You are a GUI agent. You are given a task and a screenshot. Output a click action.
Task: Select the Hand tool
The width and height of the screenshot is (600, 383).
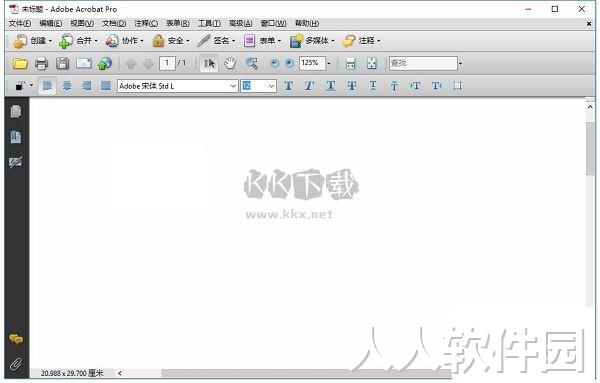[230, 64]
